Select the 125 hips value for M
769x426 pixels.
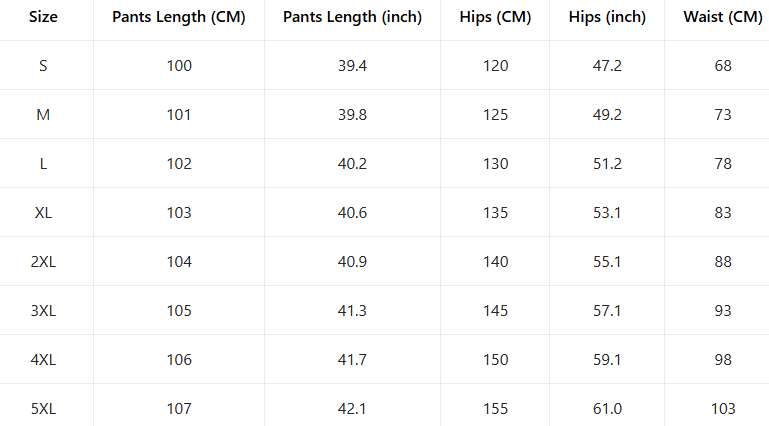click(x=495, y=115)
